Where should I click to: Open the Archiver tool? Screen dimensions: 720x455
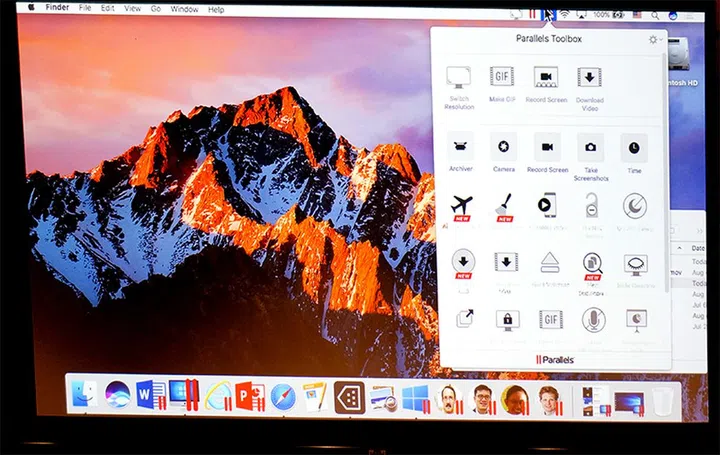point(461,152)
